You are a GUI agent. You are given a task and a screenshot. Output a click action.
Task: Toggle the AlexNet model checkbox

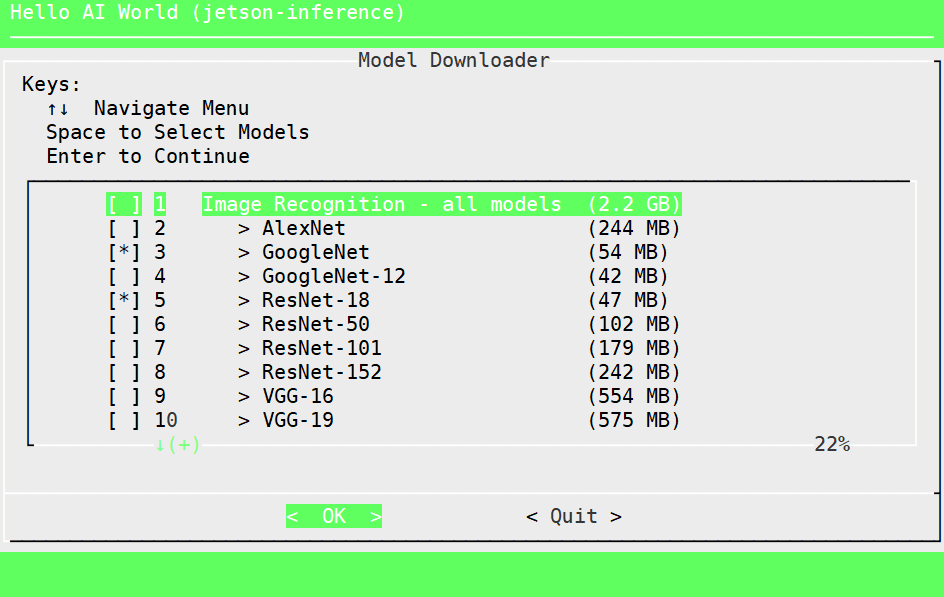click(x=124, y=228)
